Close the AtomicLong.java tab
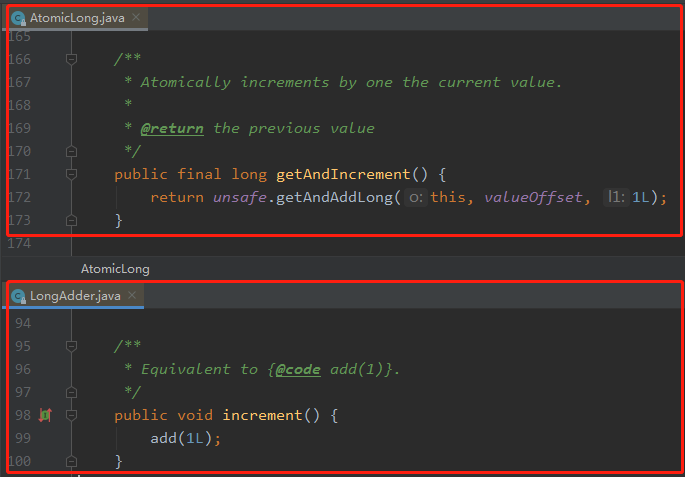 pyautogui.click(x=136, y=17)
